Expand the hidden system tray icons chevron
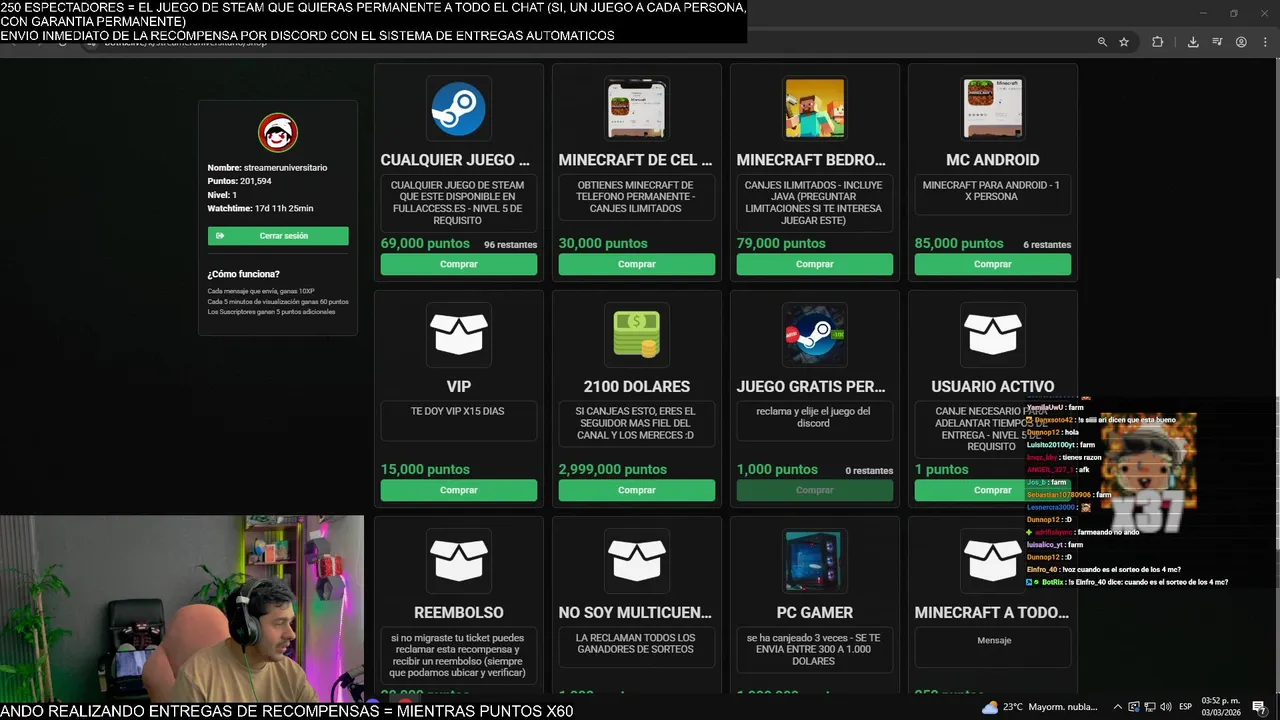The height and width of the screenshot is (720, 1280). [1117, 707]
